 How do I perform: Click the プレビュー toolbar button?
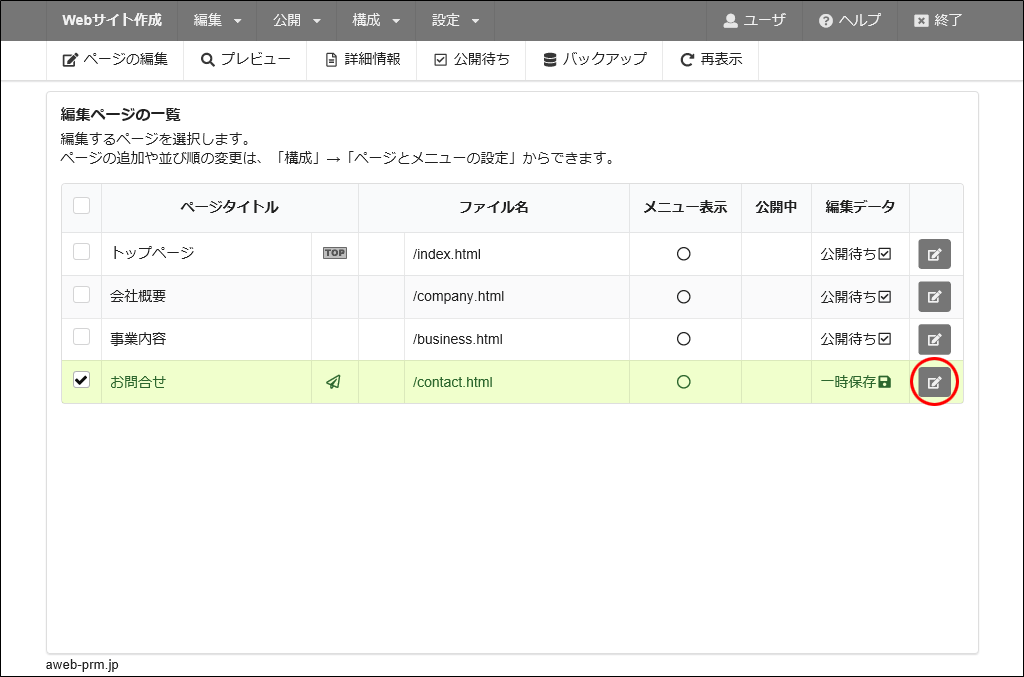pyautogui.click(x=245, y=60)
